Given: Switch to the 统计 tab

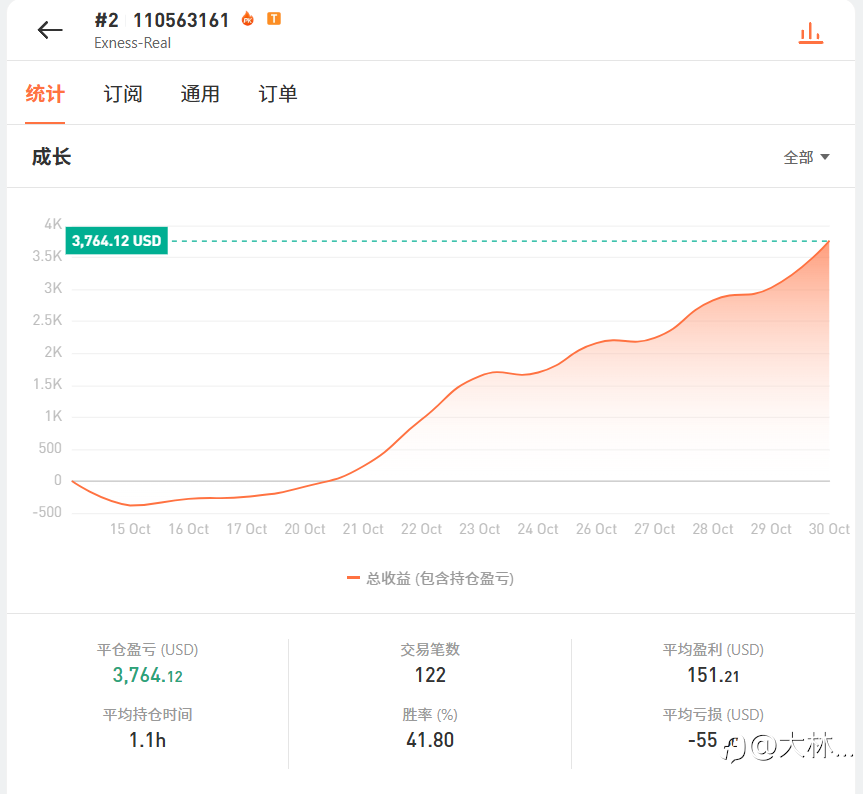Looking at the screenshot, I should pyautogui.click(x=45, y=94).
